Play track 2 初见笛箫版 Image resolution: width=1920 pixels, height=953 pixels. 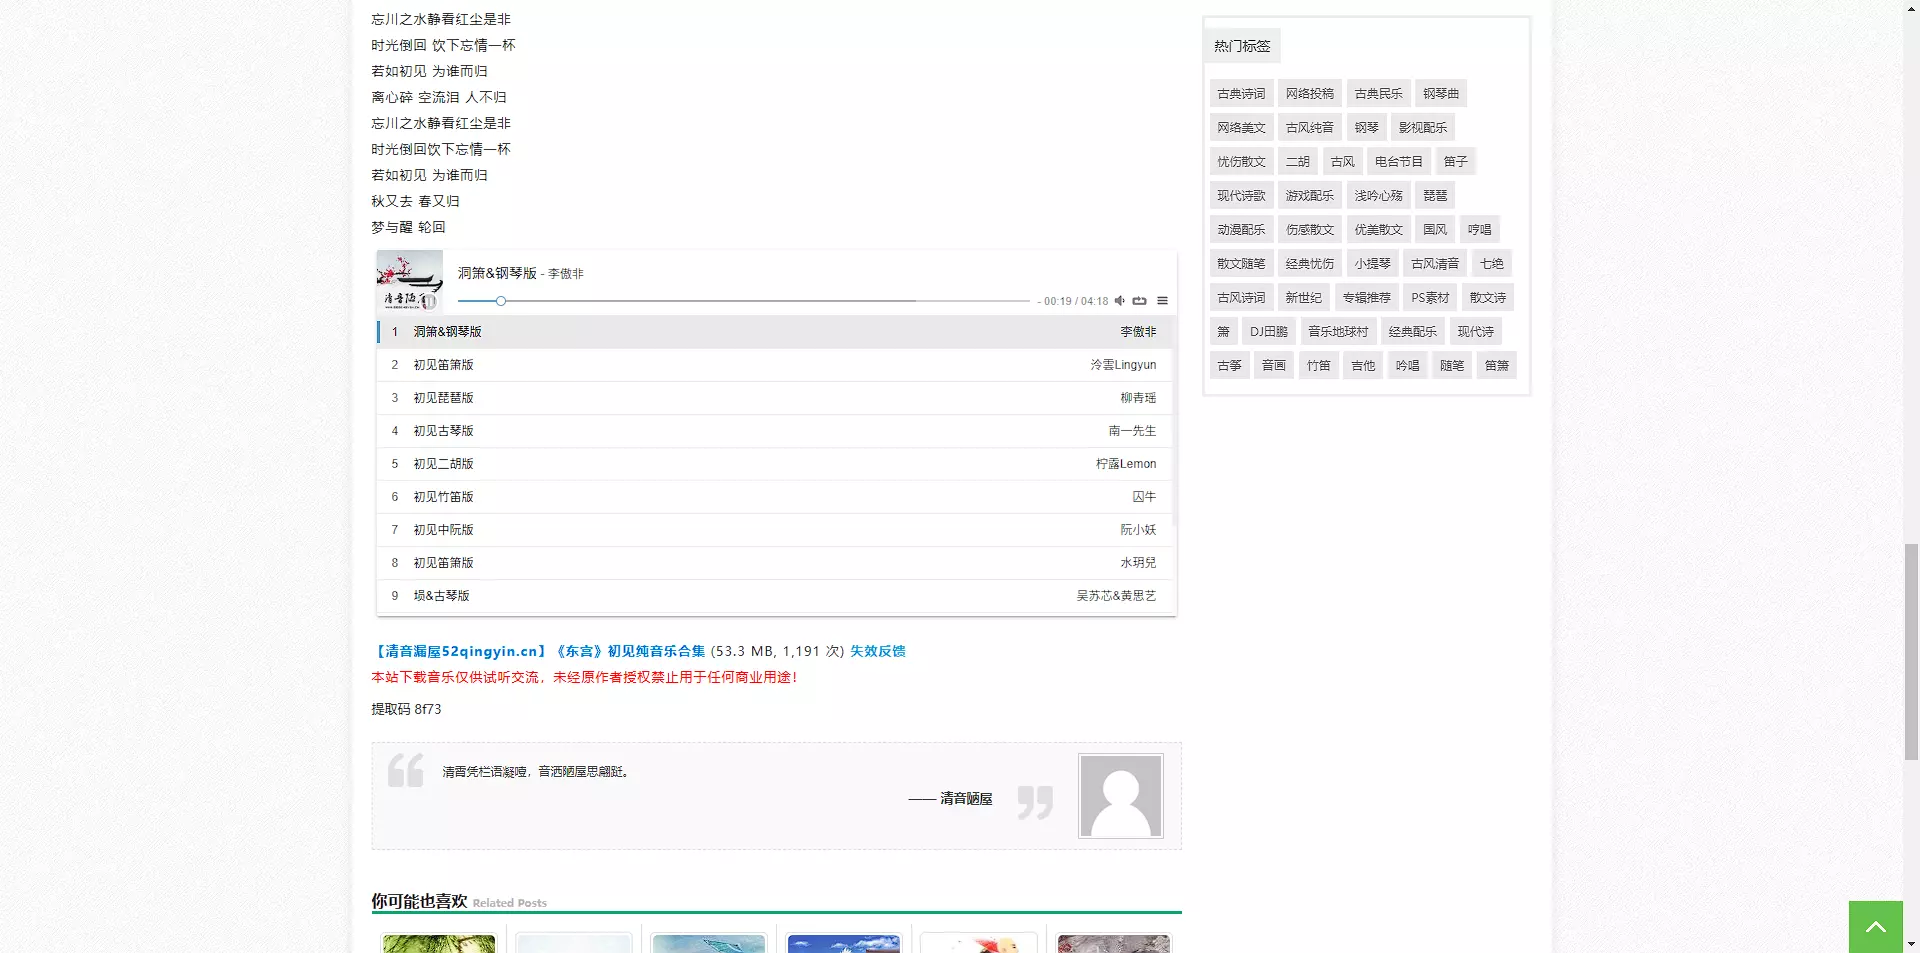point(443,365)
